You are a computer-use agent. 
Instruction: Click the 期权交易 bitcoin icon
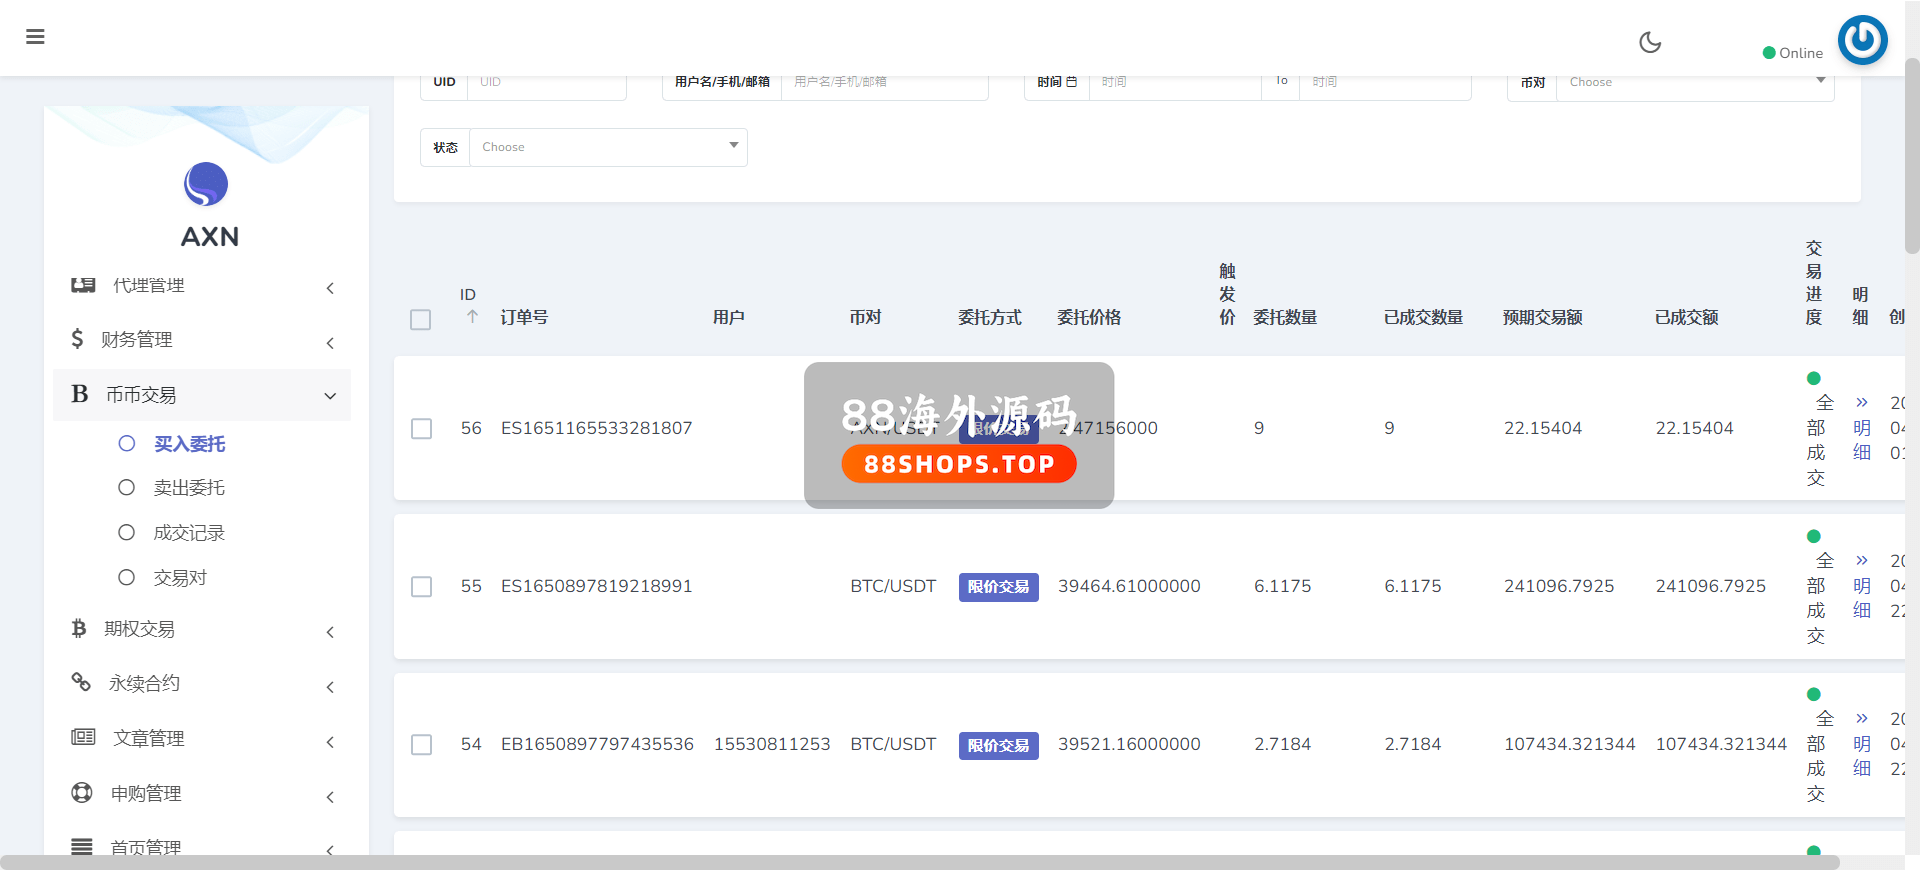click(79, 628)
